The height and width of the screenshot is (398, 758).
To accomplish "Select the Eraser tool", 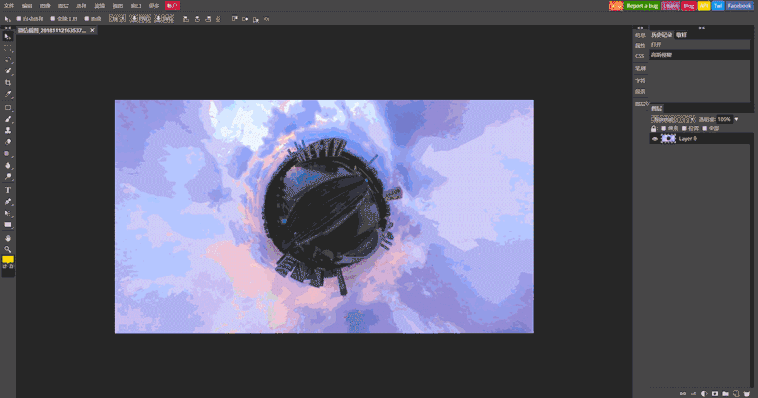I will point(8,142).
